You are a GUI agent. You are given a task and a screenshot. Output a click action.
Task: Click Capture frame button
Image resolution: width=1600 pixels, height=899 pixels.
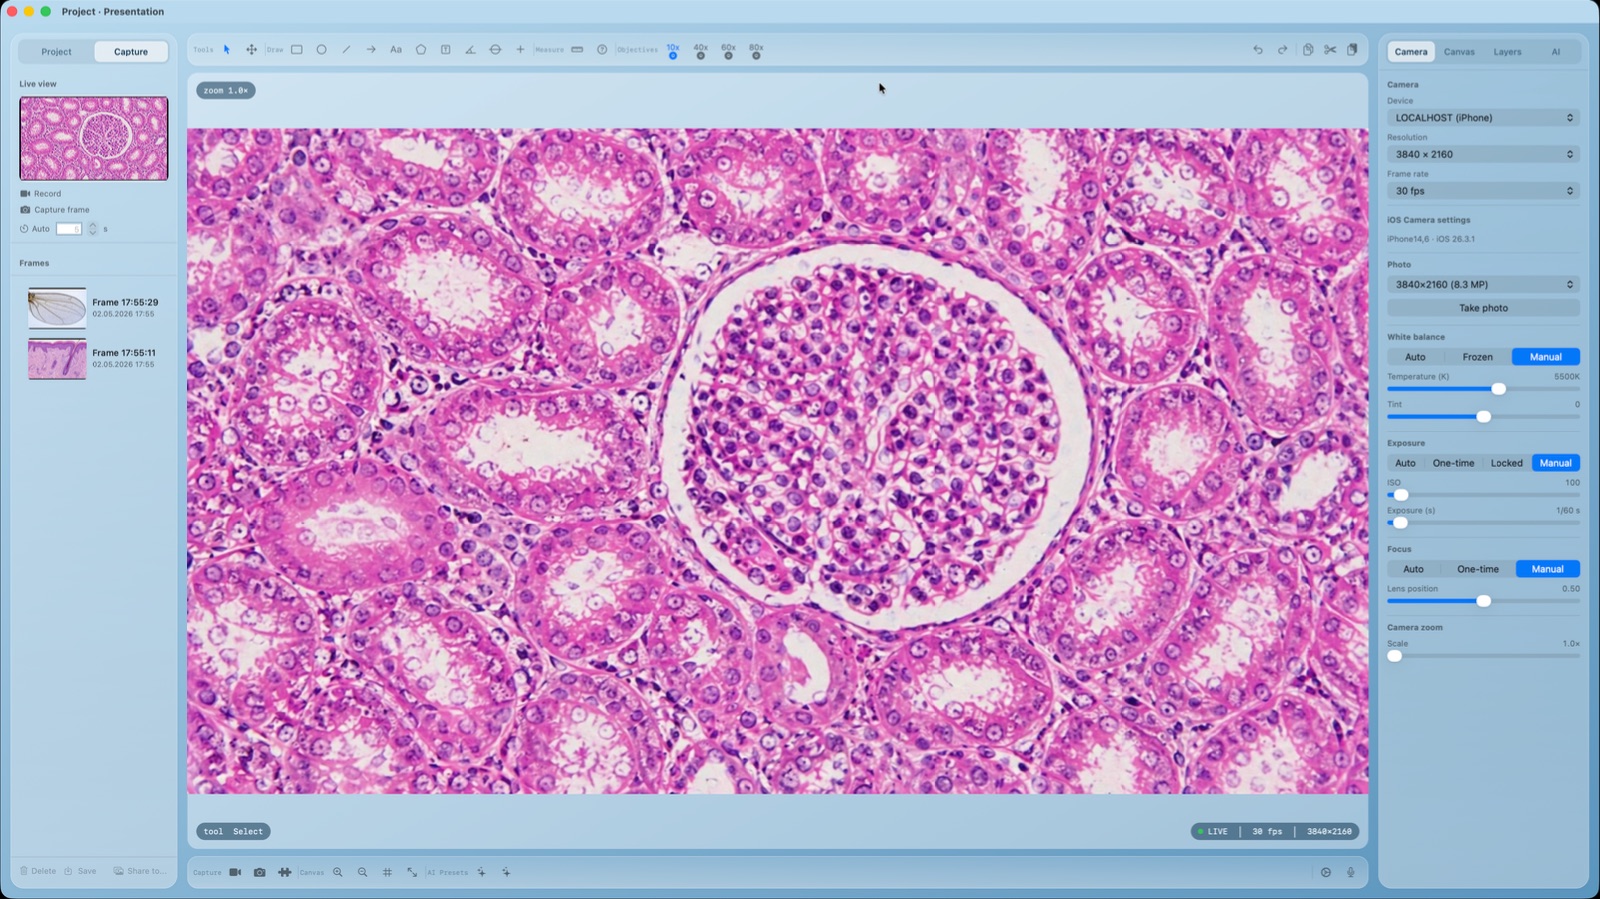[x=55, y=210]
